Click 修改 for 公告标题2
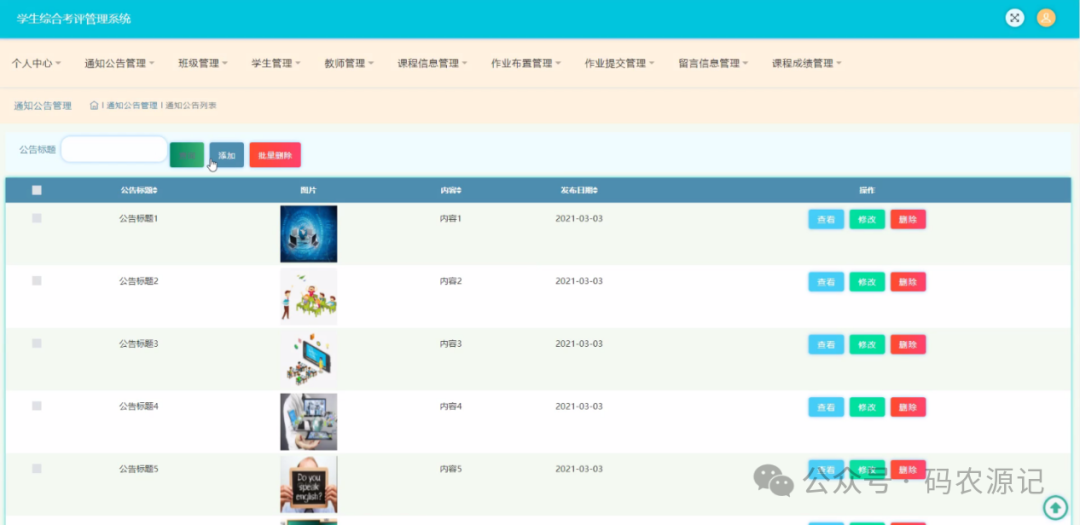The image size is (1080, 525). (867, 282)
